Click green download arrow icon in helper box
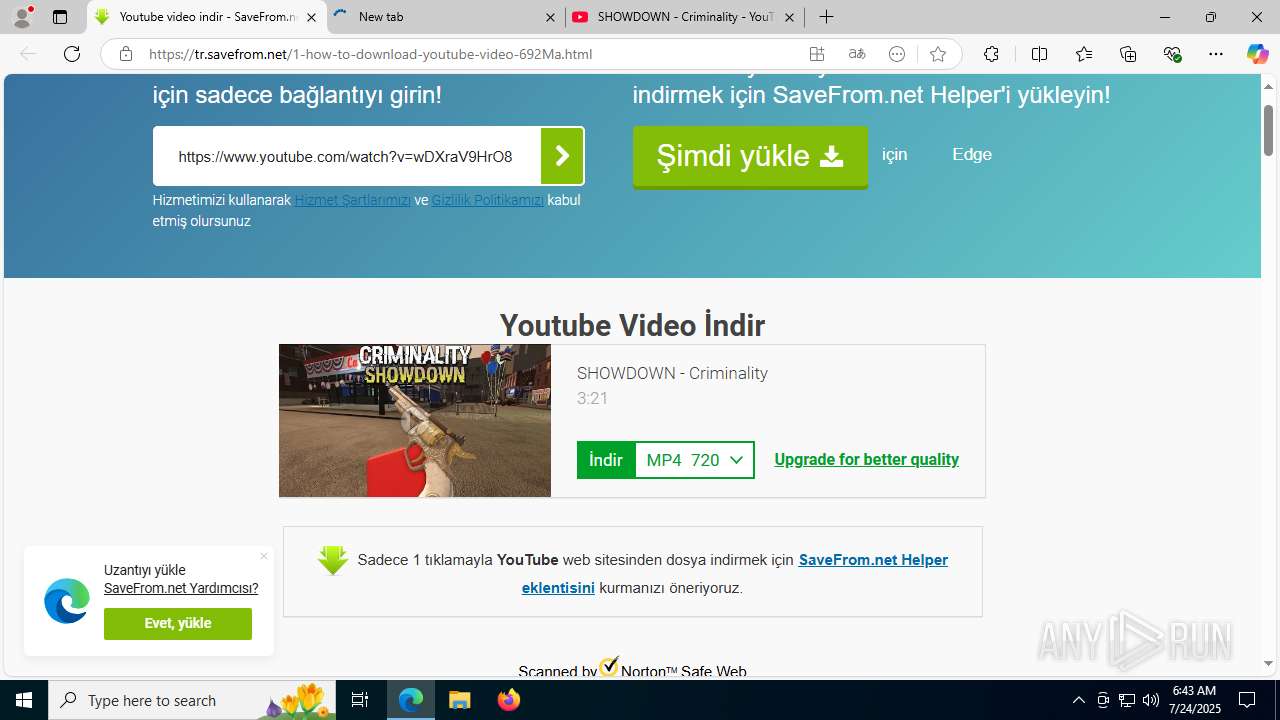Screen dimensions: 1280x720 point(333,560)
